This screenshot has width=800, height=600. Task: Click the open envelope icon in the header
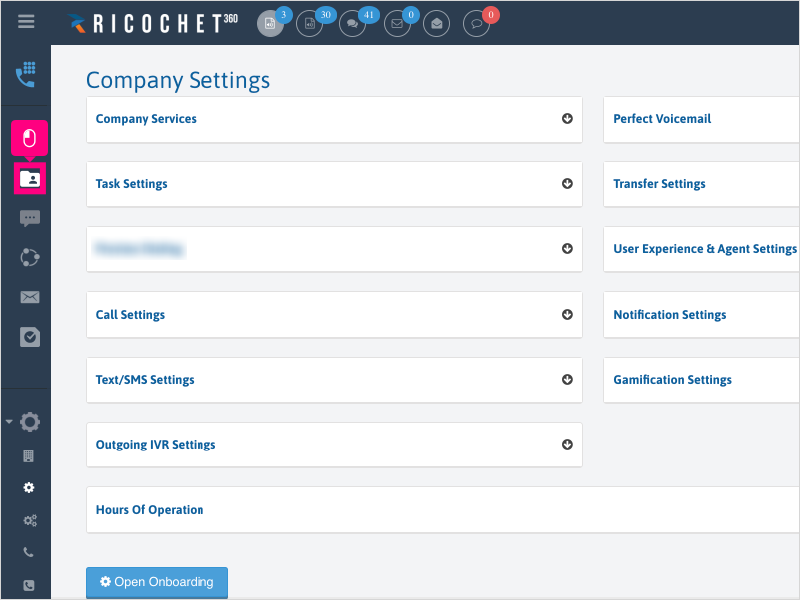coord(436,23)
